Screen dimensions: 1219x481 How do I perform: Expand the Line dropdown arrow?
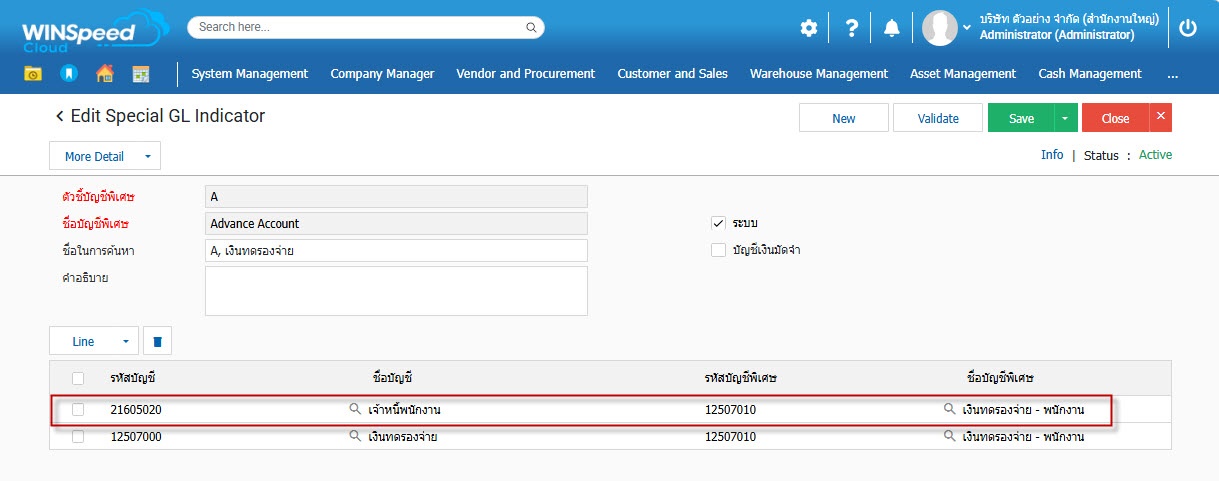point(126,342)
